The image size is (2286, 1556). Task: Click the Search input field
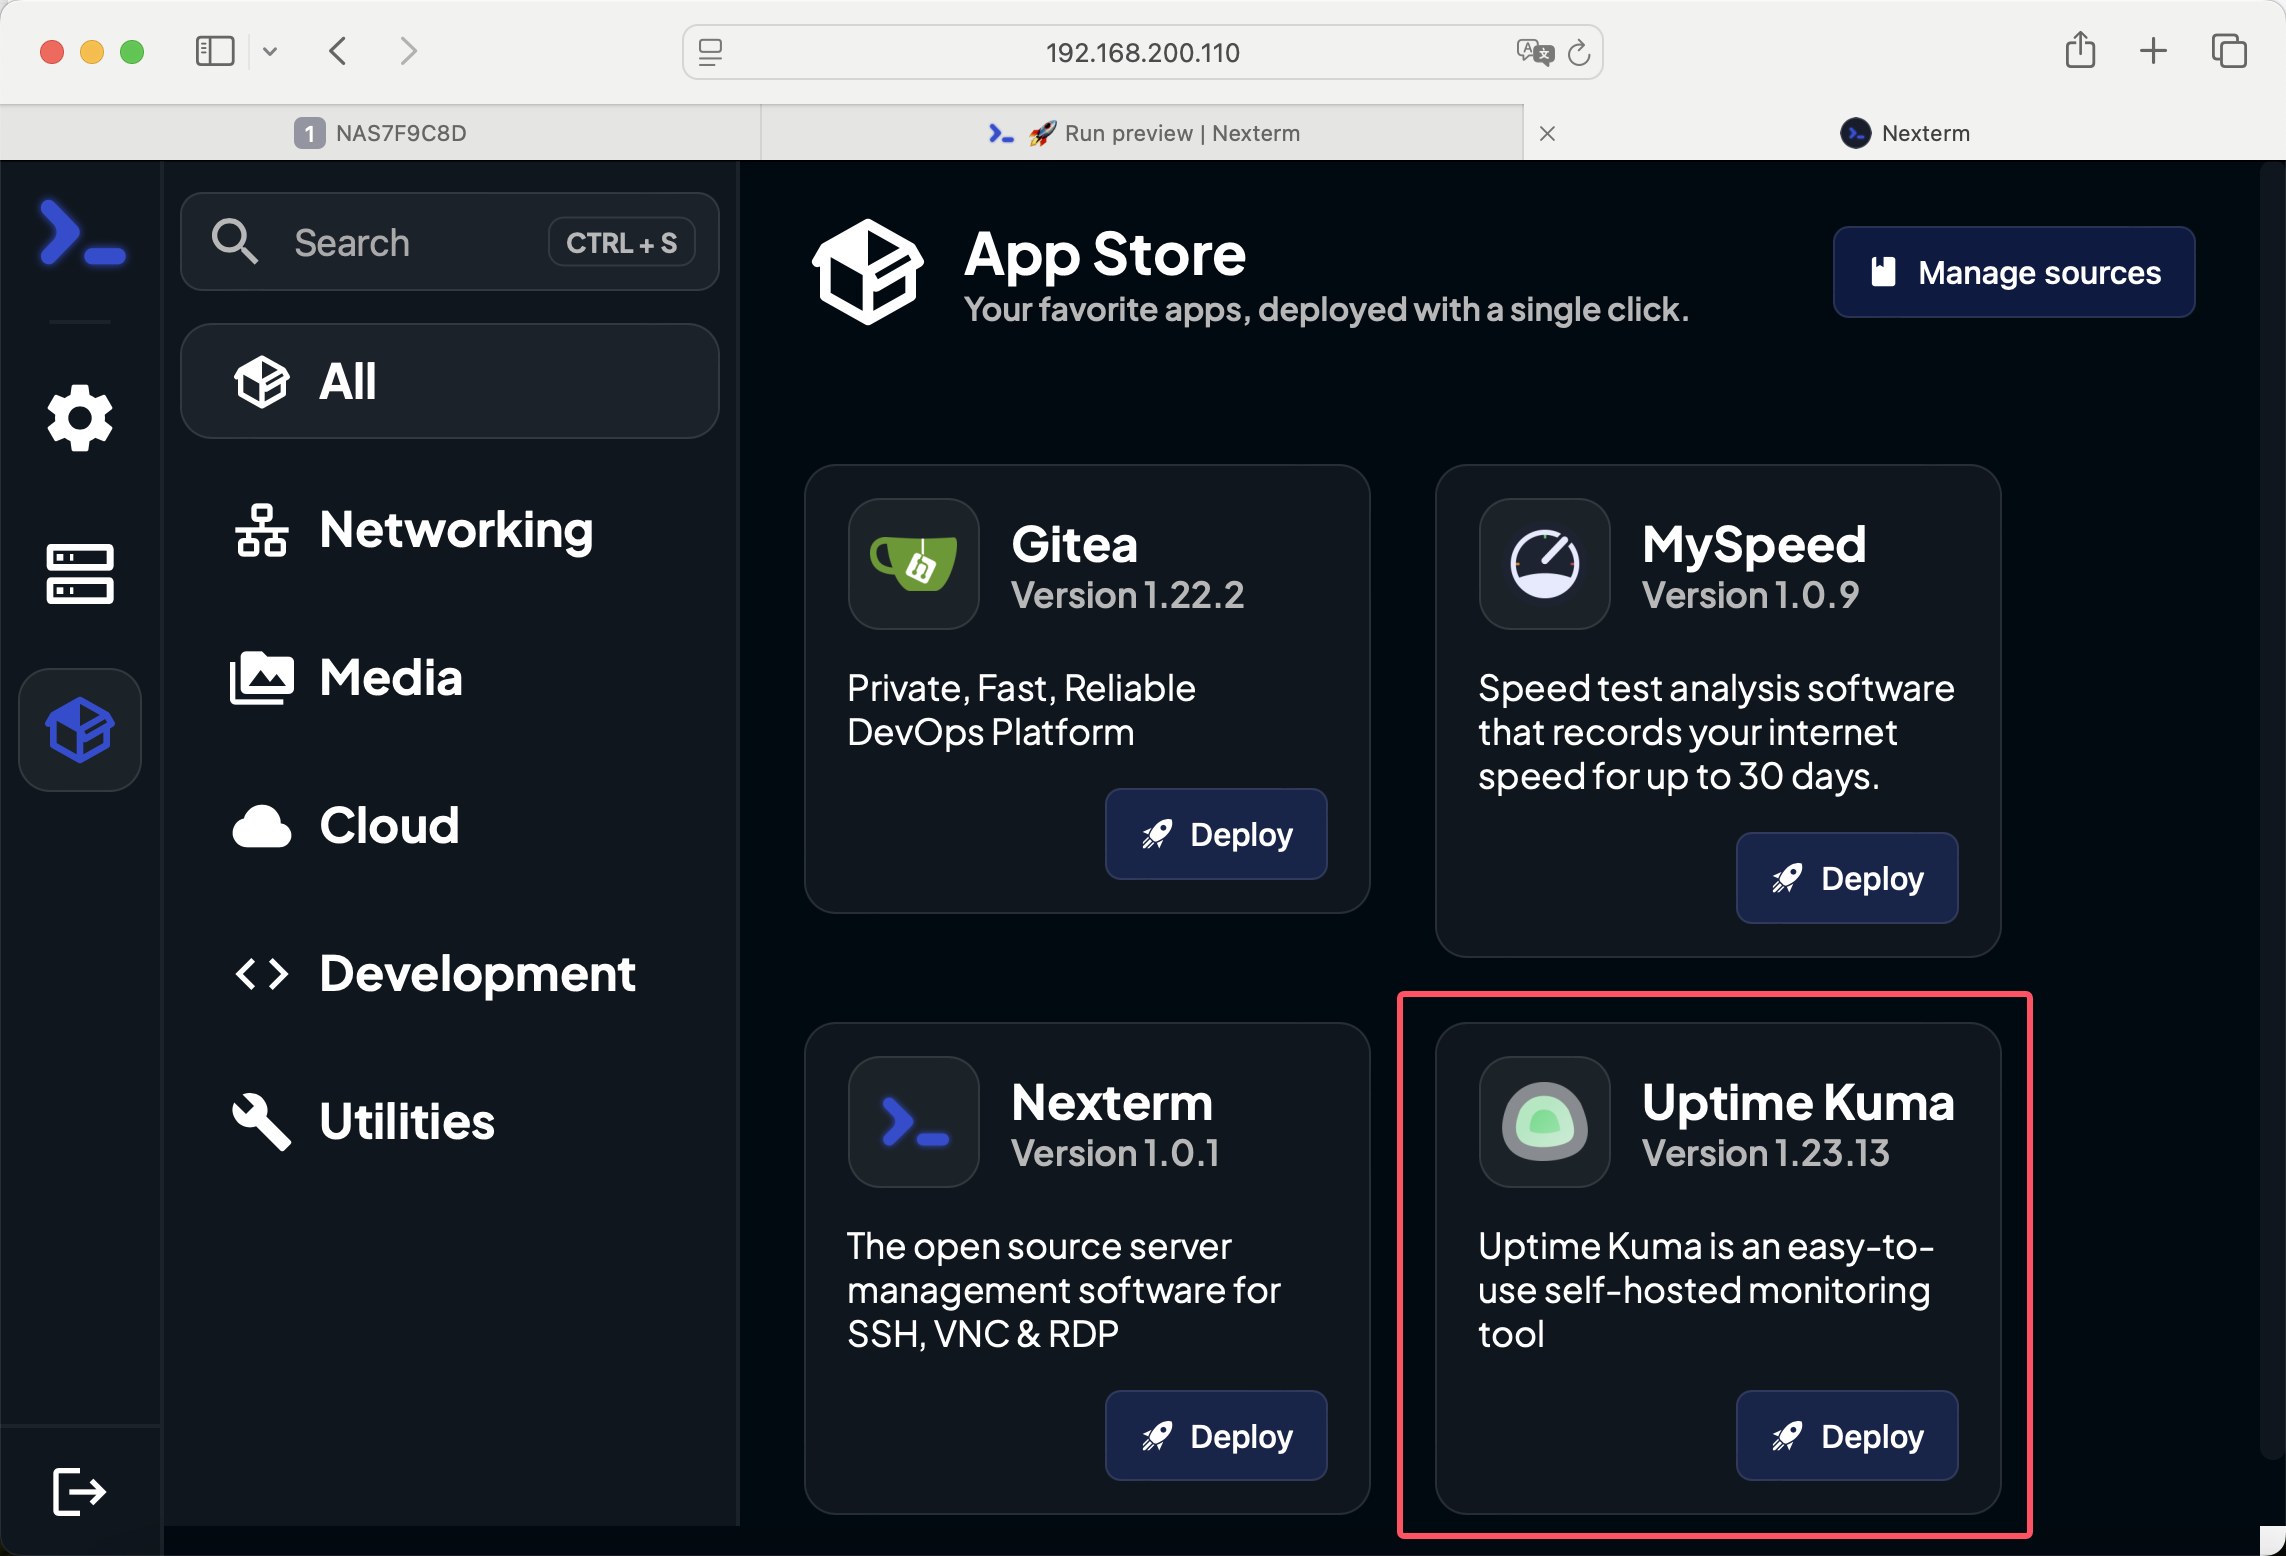pyautogui.click(x=450, y=242)
